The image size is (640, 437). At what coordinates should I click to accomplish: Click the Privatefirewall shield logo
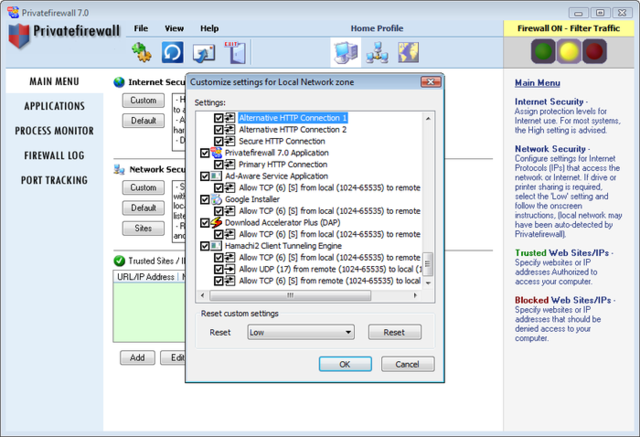pos(19,36)
